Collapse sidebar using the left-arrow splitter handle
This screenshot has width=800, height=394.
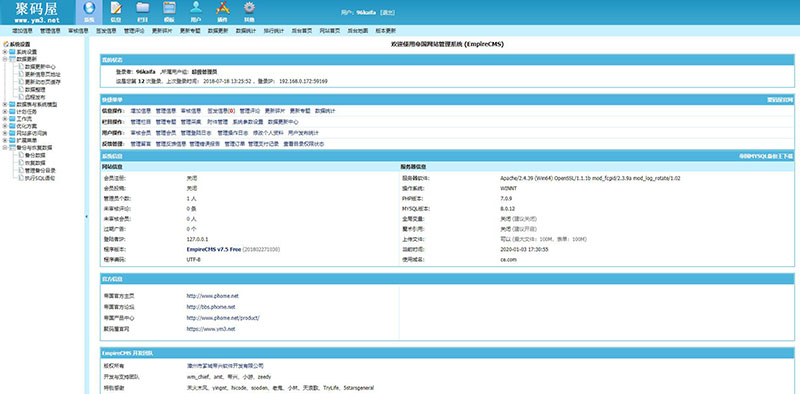point(86,217)
